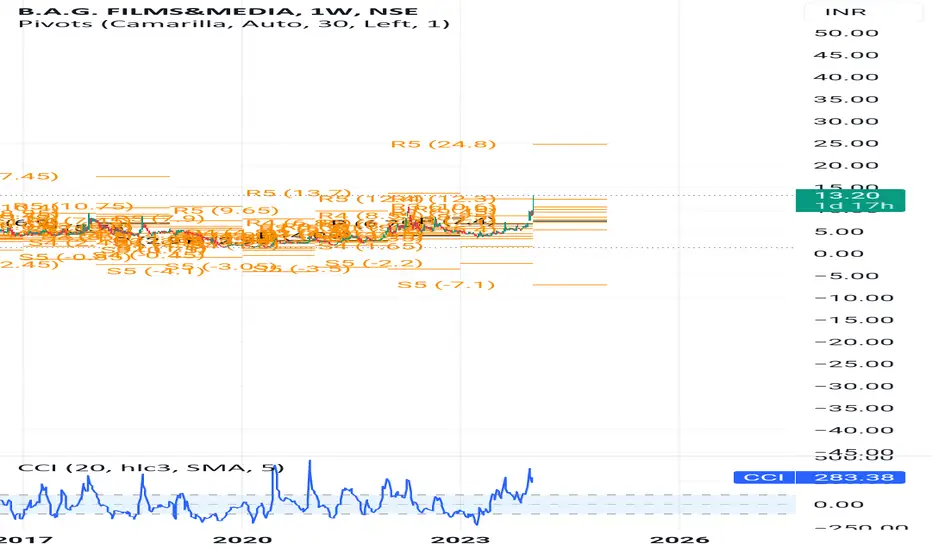Select the CCI (20, hlc3, SMA, 5) legend

coord(151,467)
